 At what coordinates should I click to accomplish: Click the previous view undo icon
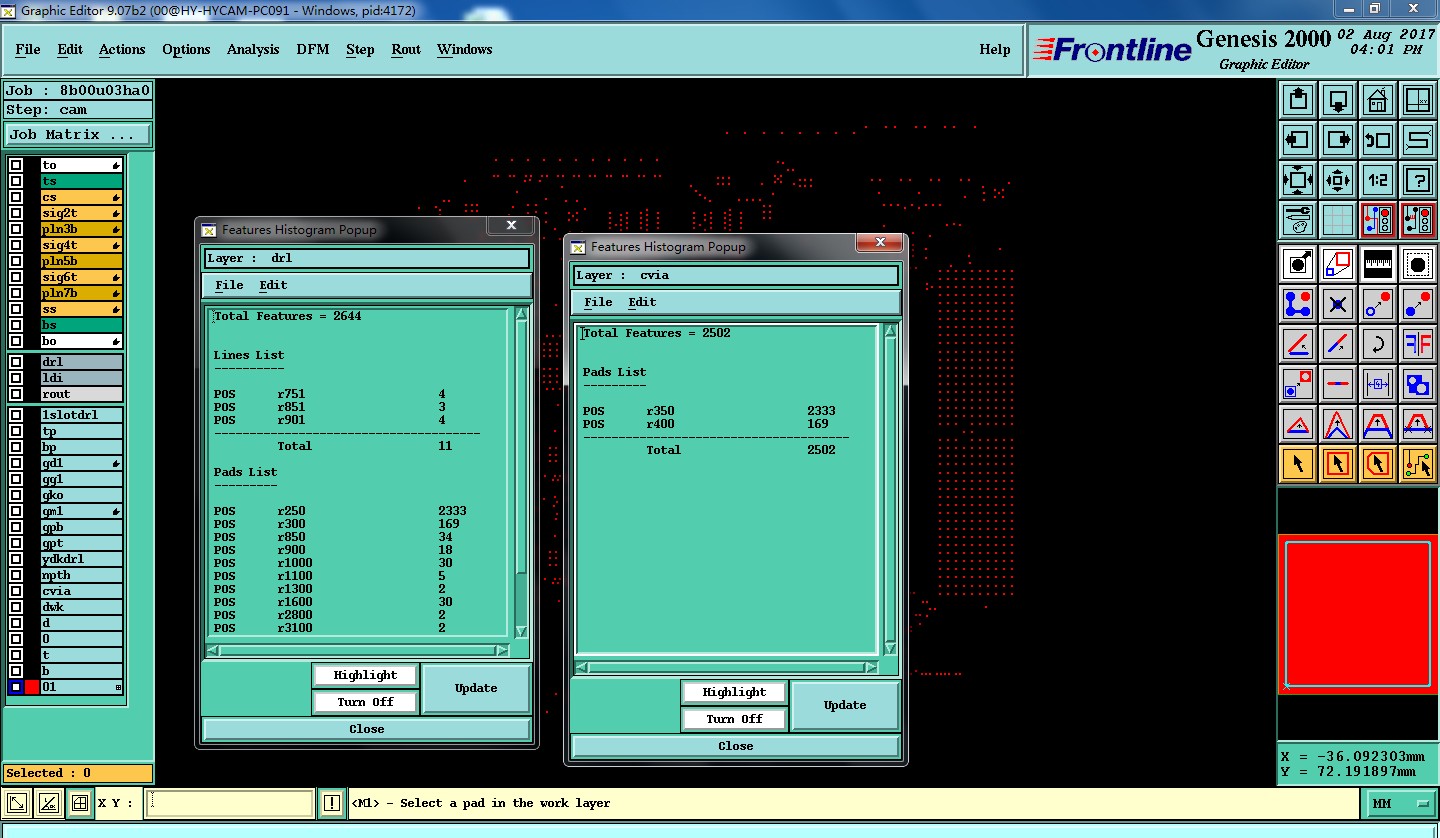click(x=1377, y=140)
